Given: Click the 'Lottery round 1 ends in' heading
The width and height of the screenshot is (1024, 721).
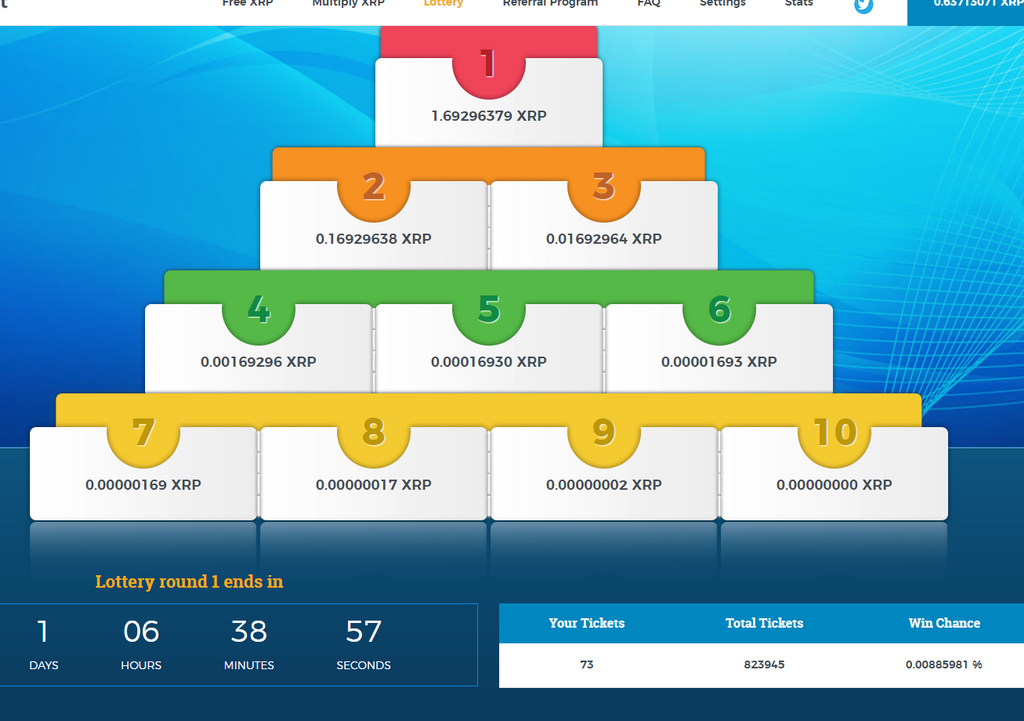Looking at the screenshot, I should 189,581.
